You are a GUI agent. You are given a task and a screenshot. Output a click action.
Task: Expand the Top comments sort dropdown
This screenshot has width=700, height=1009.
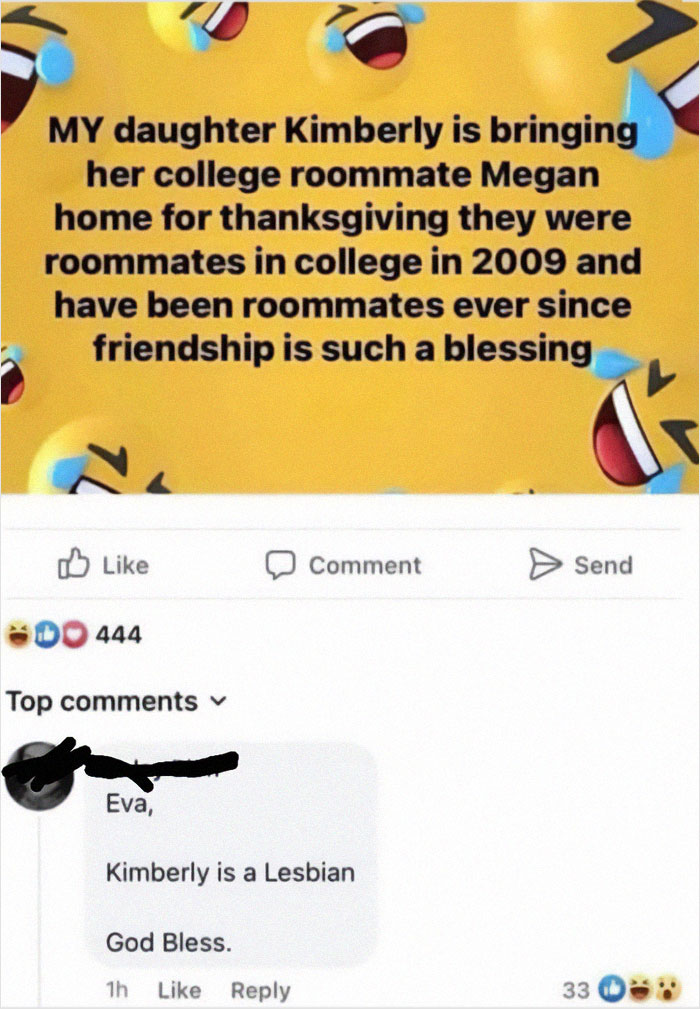click(117, 701)
